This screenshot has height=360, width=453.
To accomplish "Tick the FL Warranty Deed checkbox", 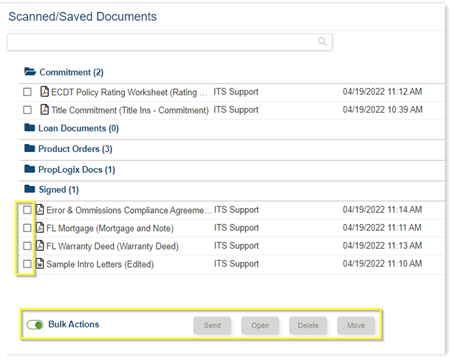I will pos(27,246).
